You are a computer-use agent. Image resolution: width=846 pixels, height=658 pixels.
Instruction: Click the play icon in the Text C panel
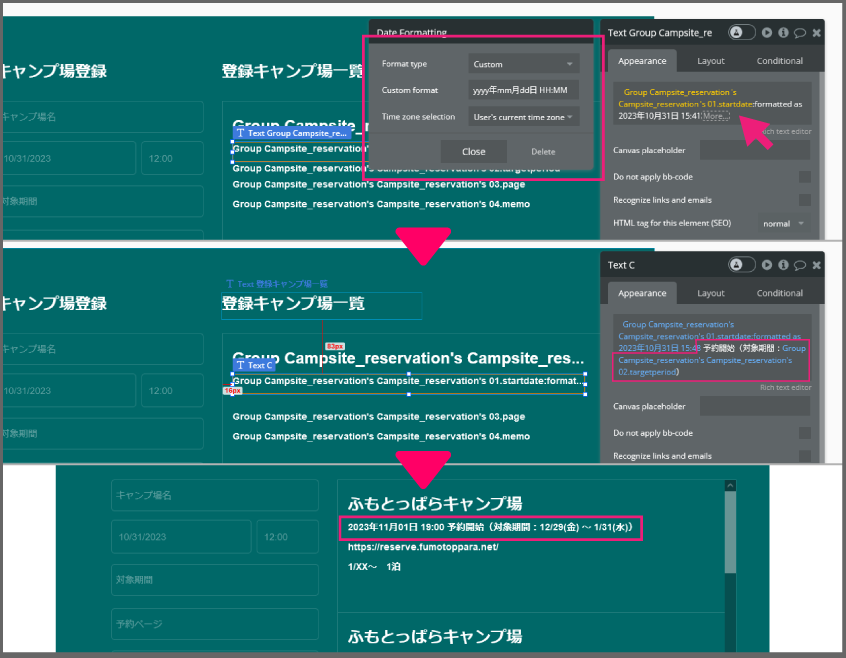click(767, 265)
